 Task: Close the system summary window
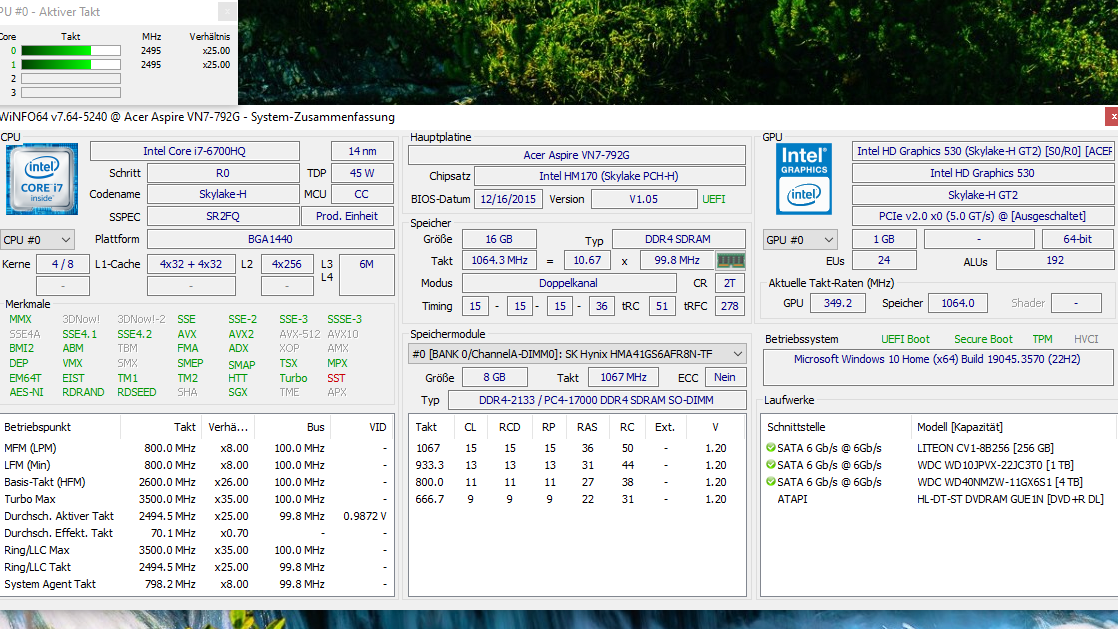tap(1112, 116)
